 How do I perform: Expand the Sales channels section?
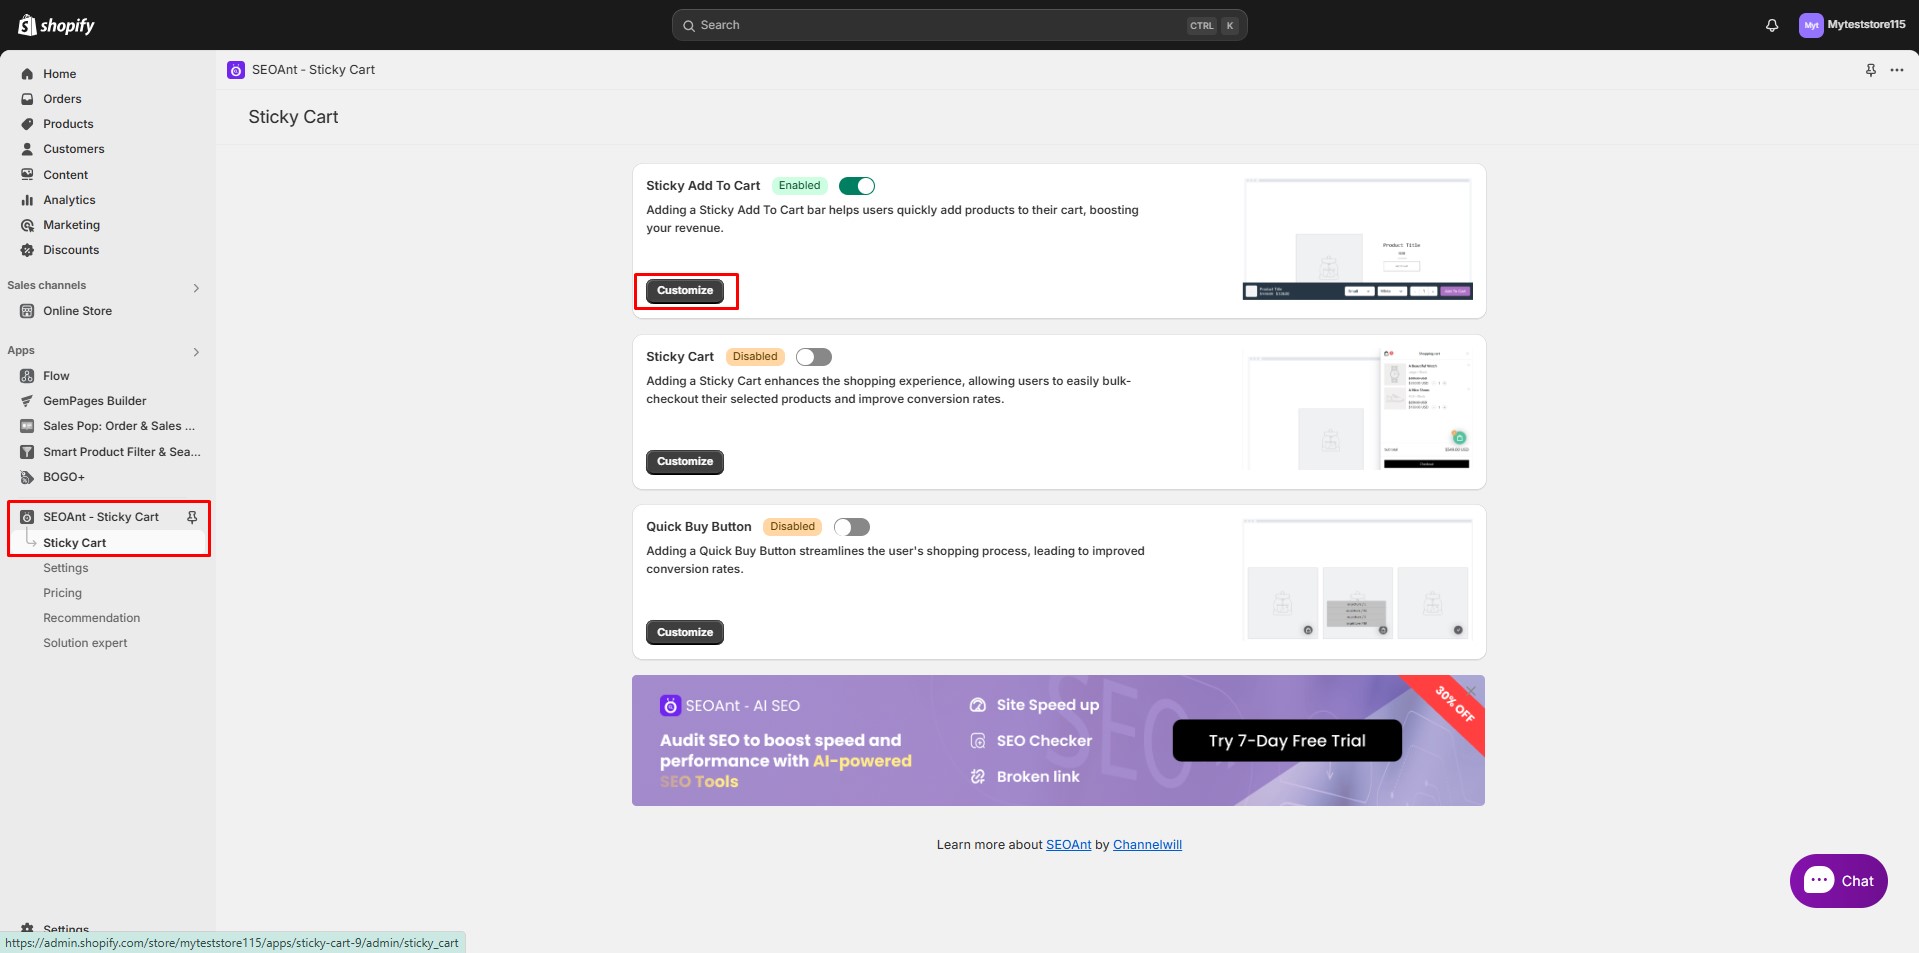coord(196,288)
